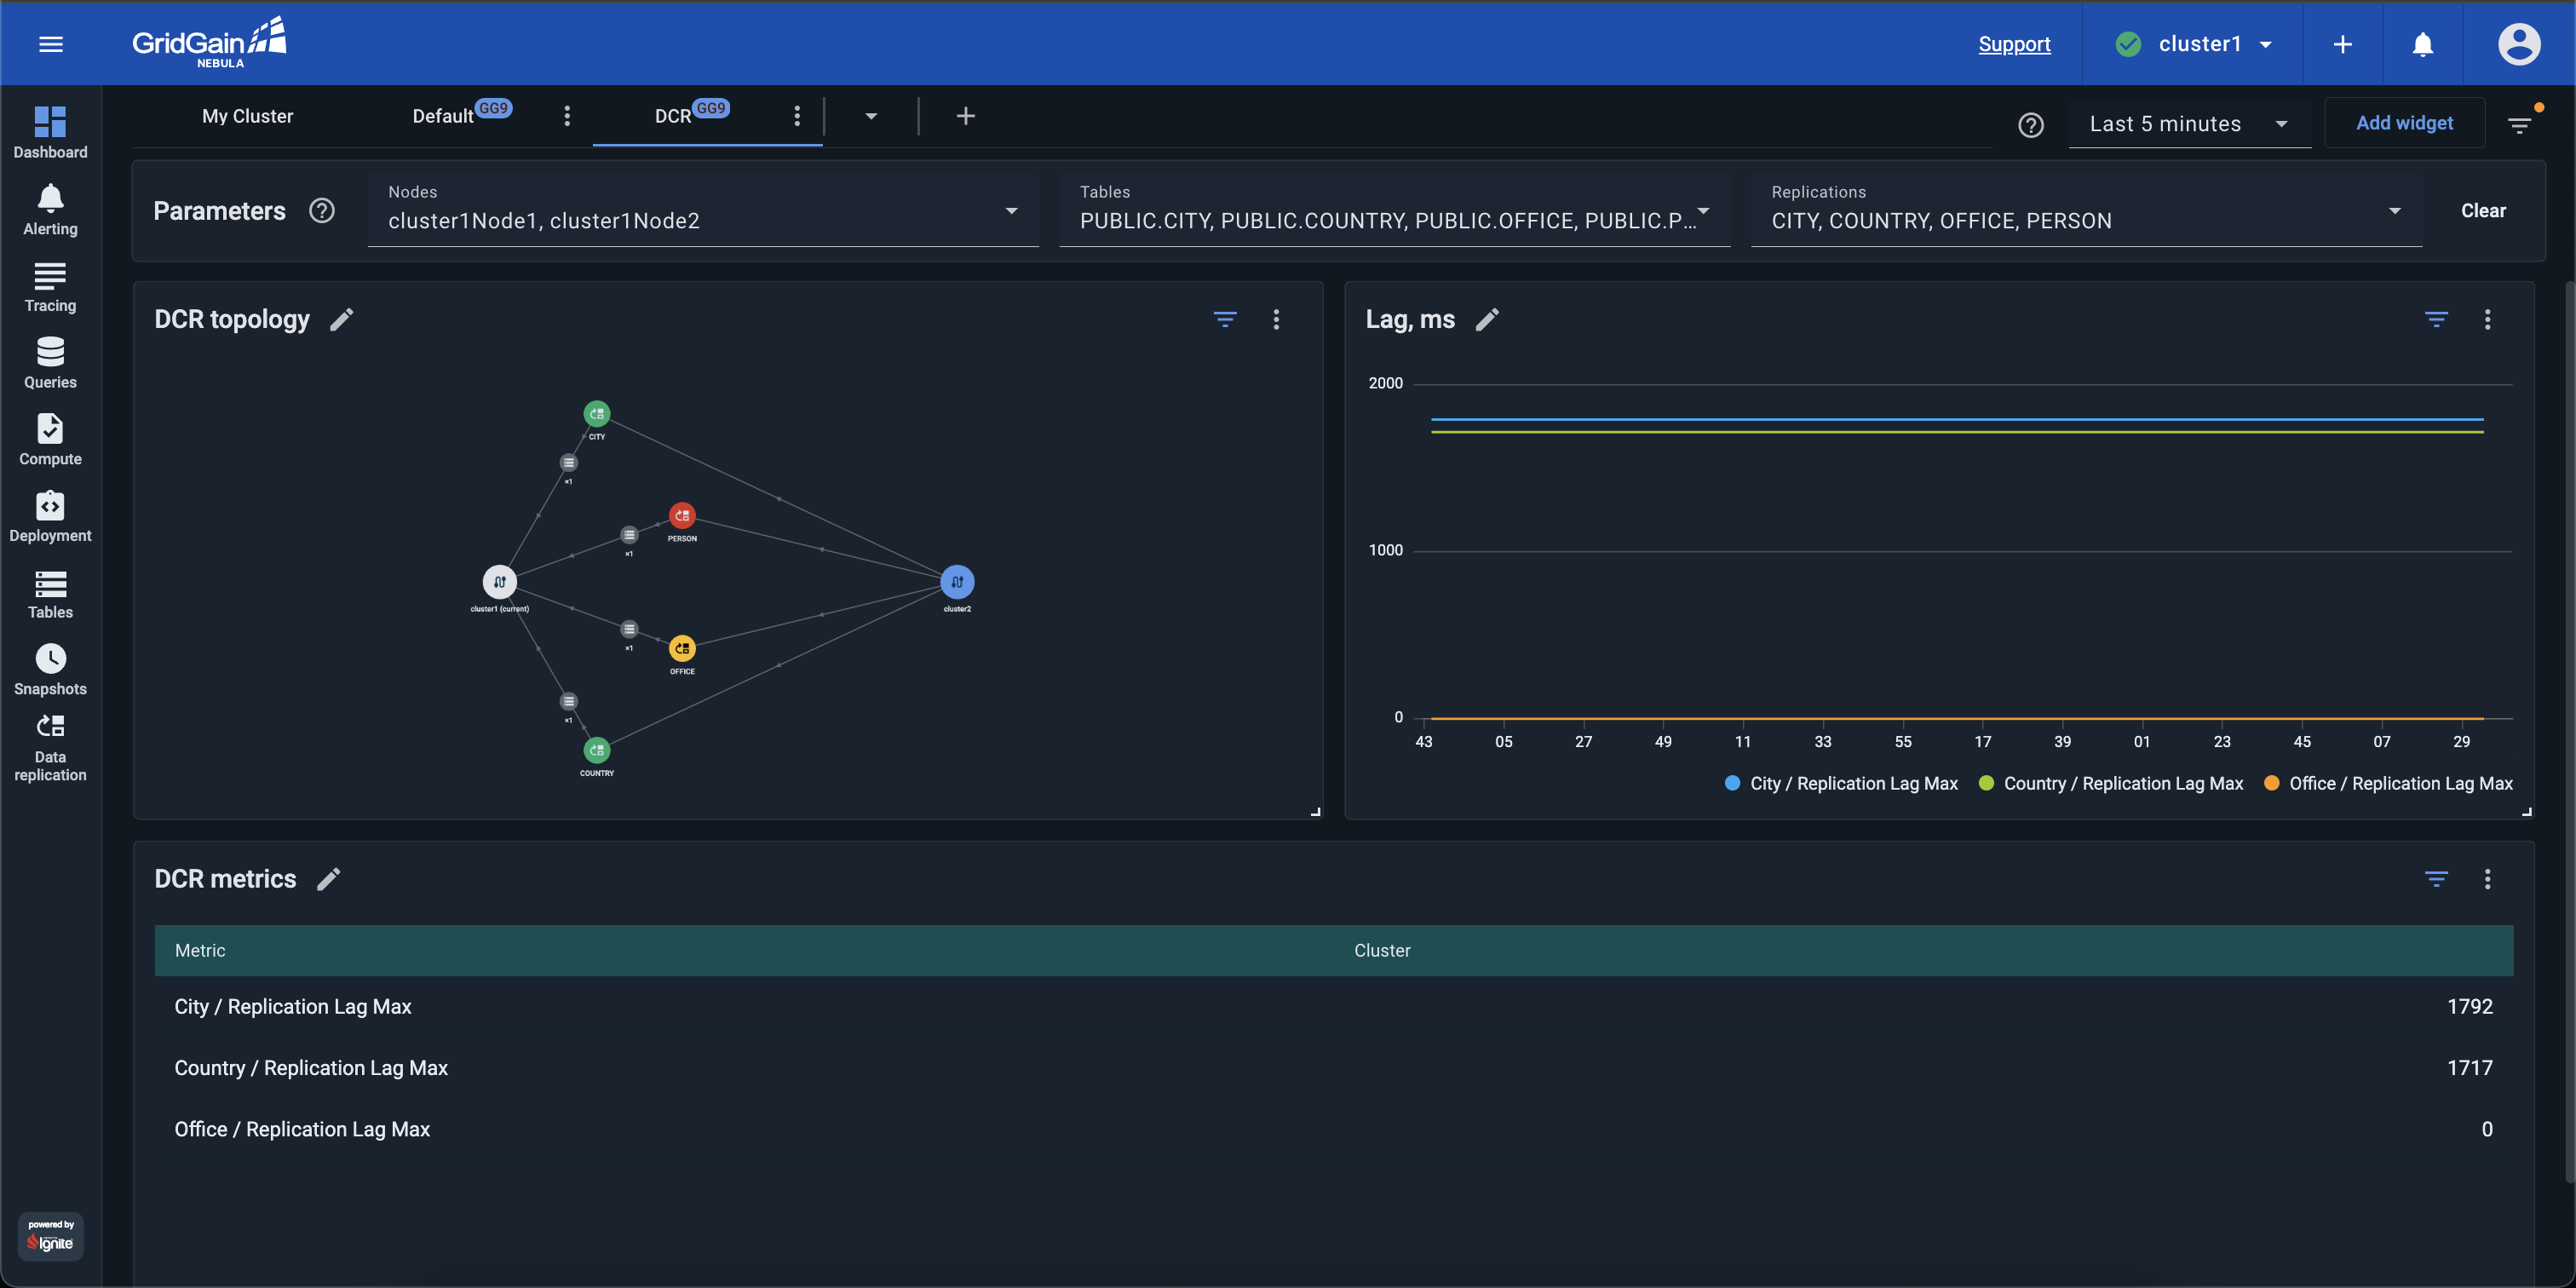Image resolution: width=2576 pixels, height=1288 pixels.
Task: Open the Last 5 minutes time range dropdown
Action: tap(2189, 124)
